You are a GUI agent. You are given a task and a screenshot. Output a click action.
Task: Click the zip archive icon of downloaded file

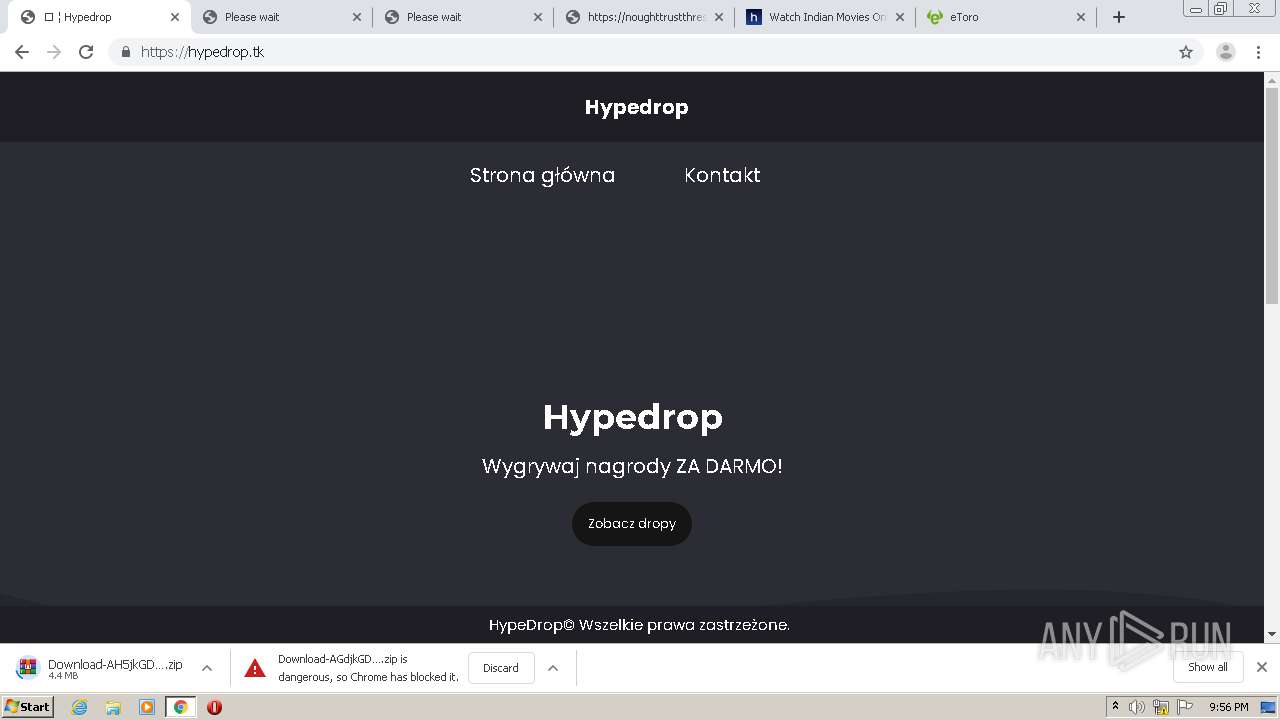coord(27,668)
